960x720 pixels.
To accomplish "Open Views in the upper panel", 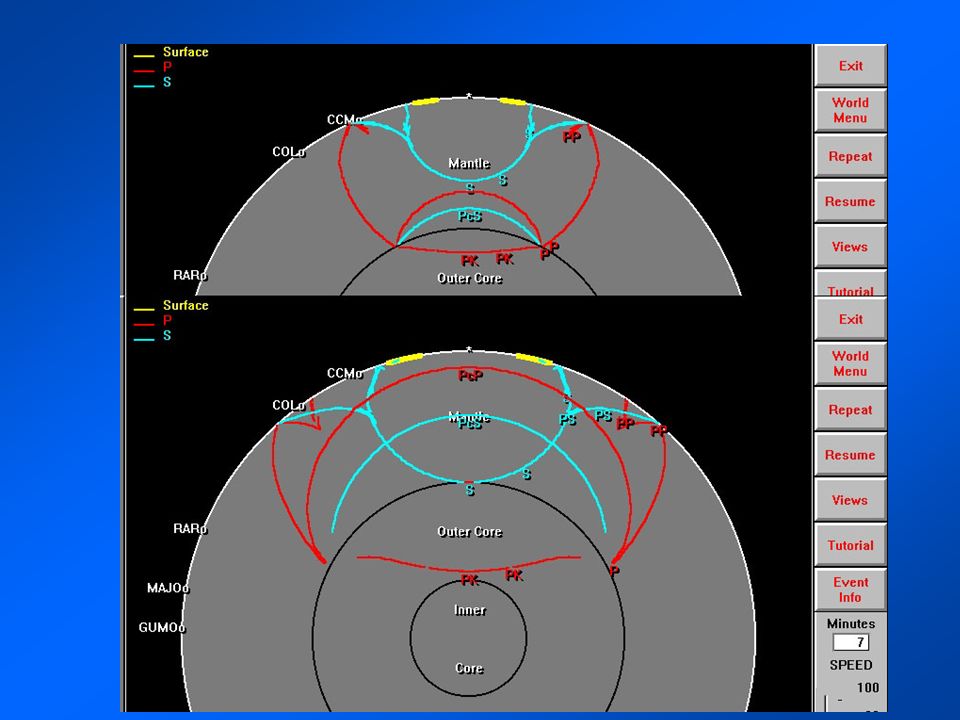I will click(x=850, y=247).
